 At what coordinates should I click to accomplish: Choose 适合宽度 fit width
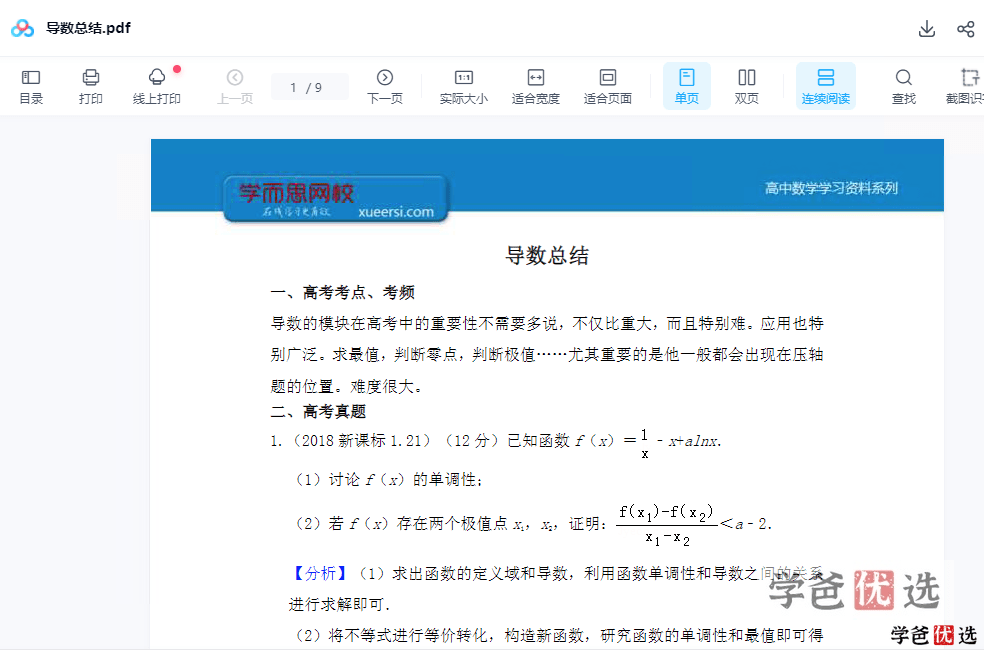535,87
